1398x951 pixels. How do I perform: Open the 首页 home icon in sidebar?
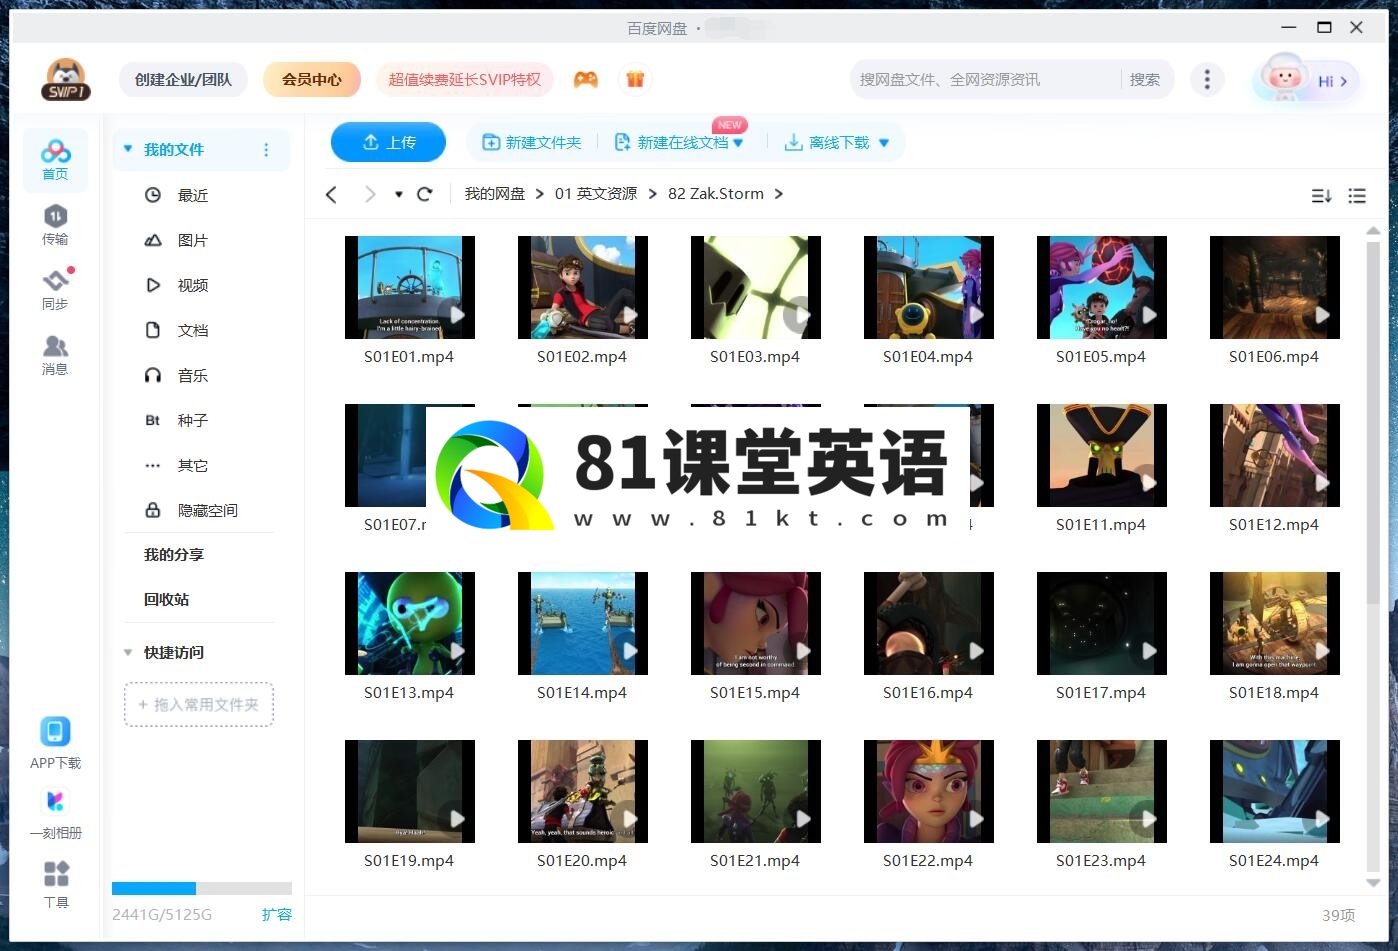(55, 160)
